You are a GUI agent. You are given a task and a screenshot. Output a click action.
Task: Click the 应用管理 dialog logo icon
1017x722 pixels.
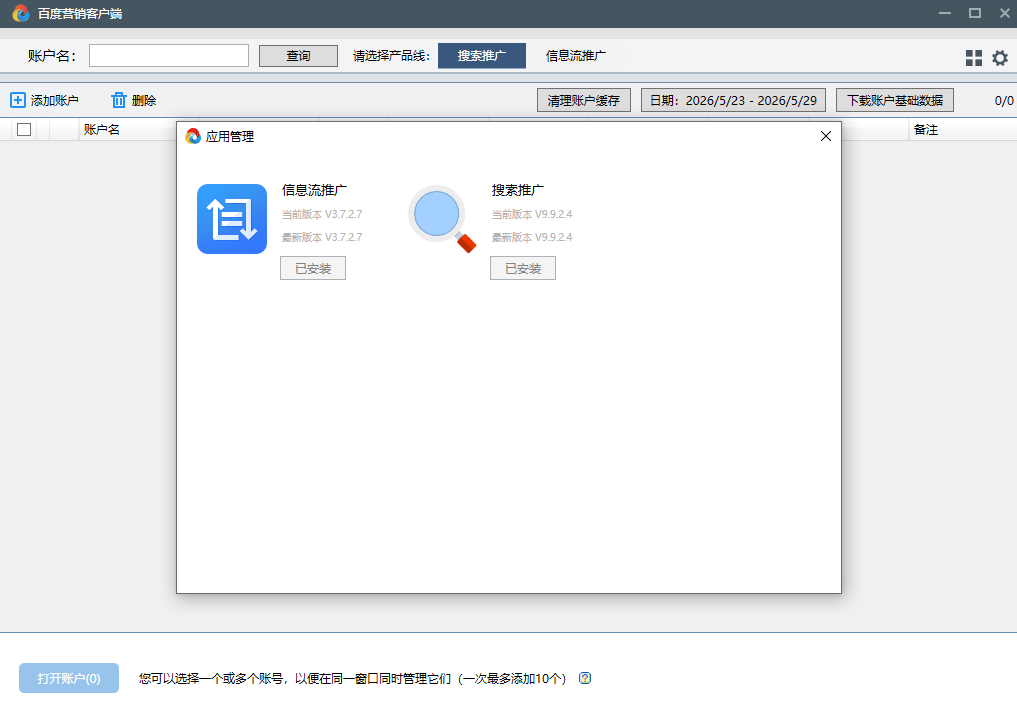point(193,136)
